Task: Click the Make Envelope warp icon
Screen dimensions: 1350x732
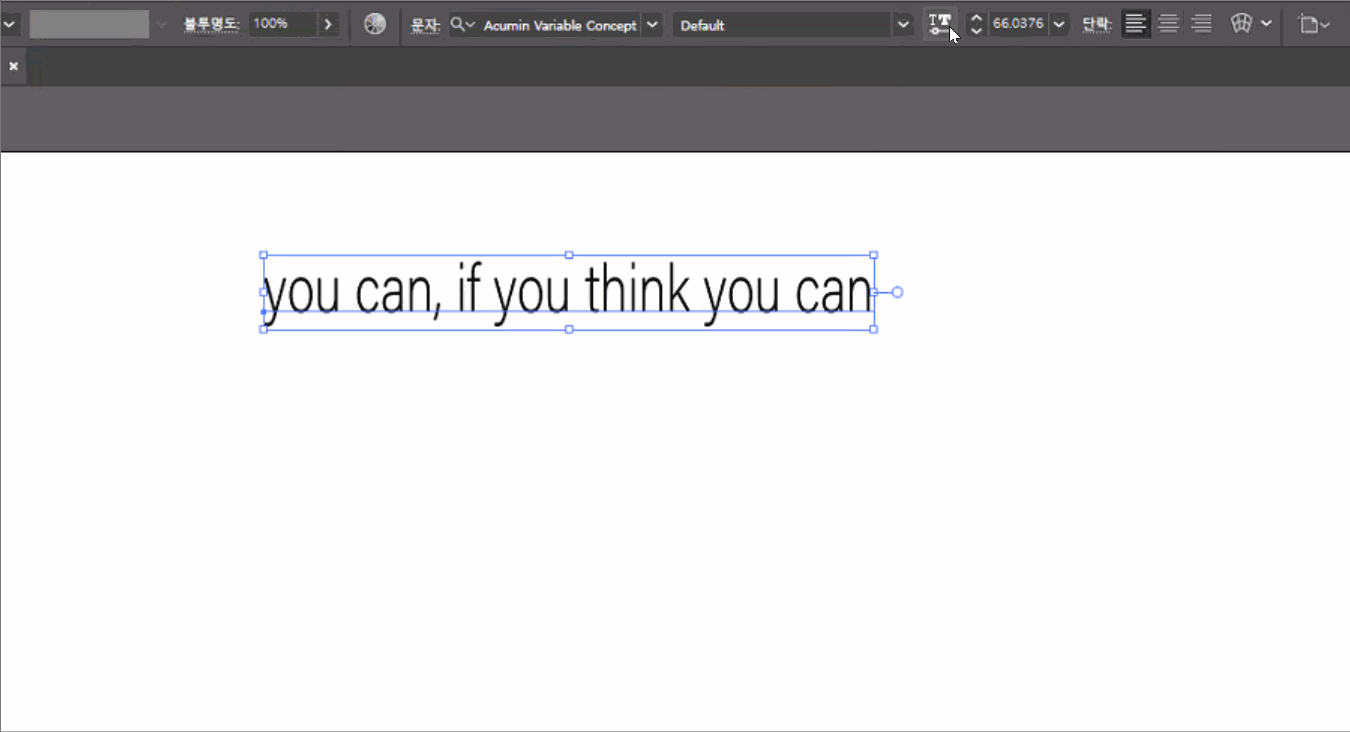Action: pos(1241,24)
